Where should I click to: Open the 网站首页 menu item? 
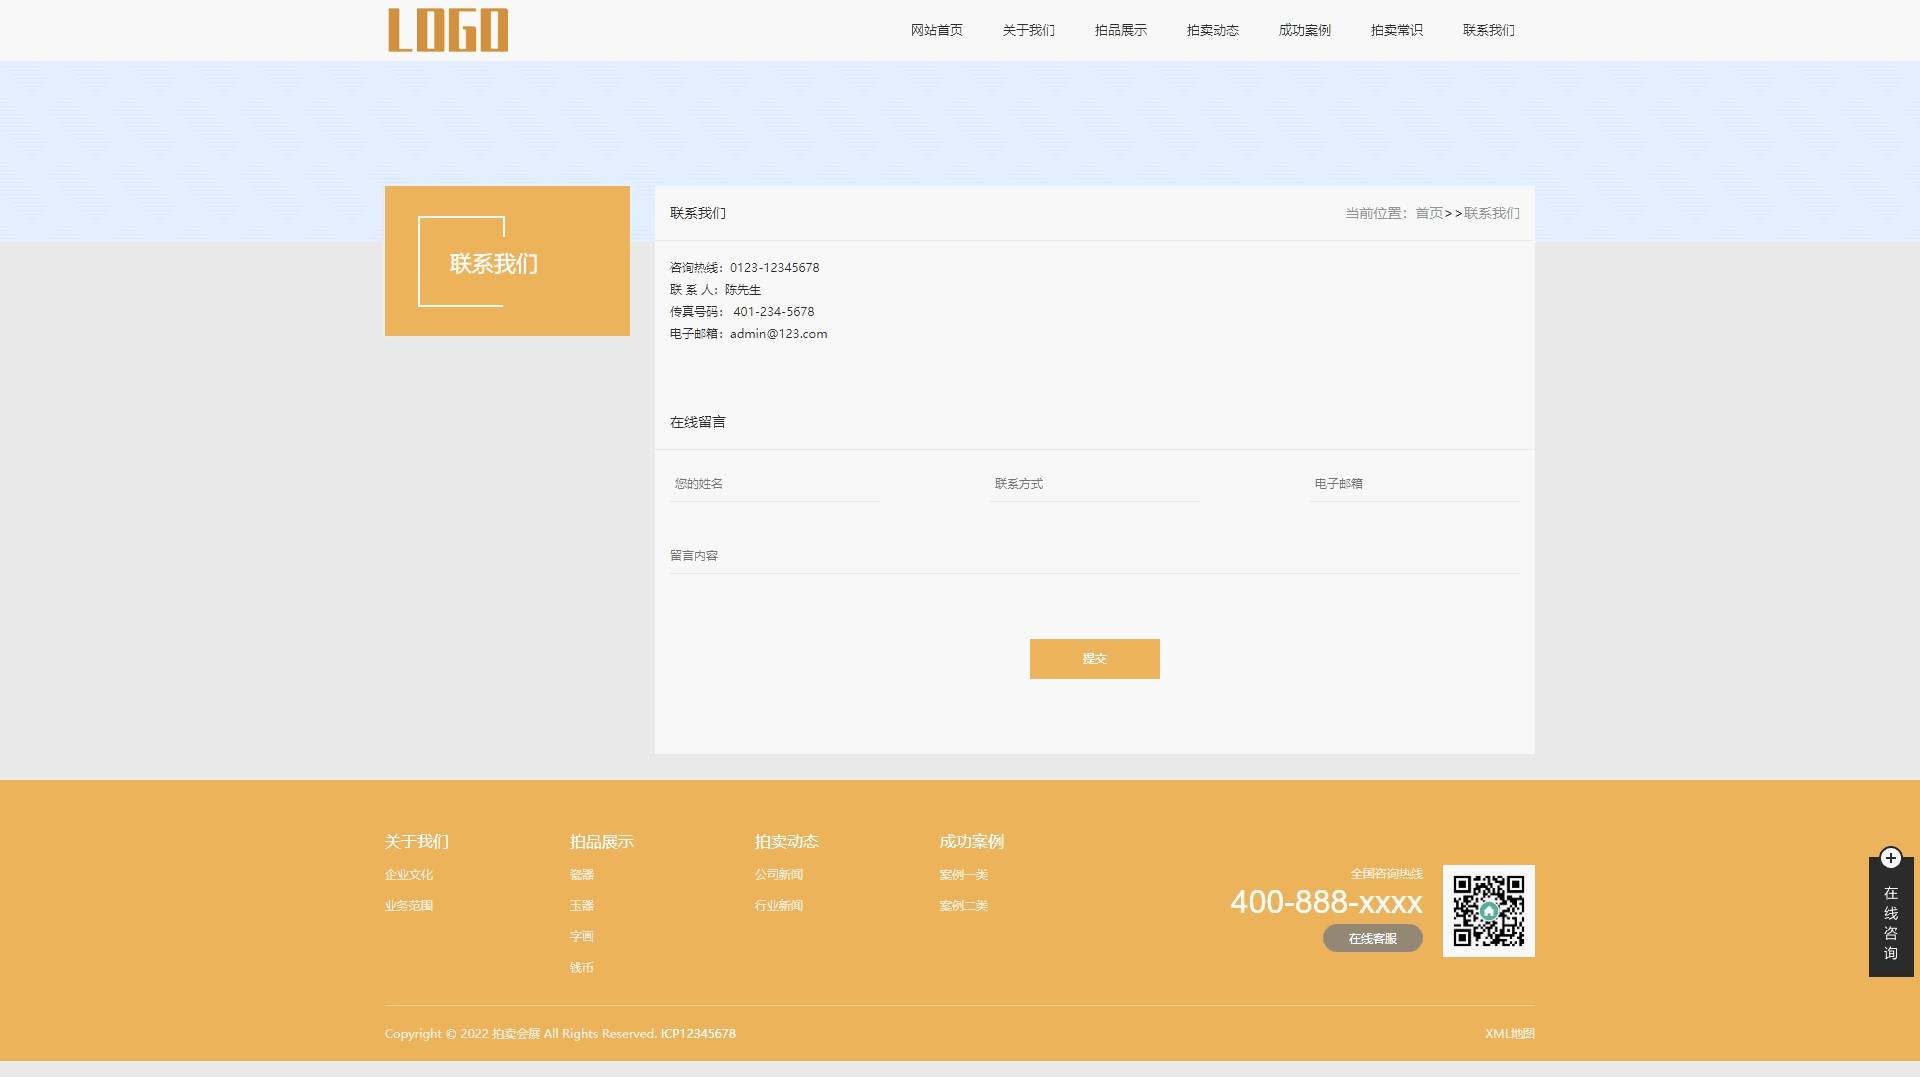click(x=936, y=30)
